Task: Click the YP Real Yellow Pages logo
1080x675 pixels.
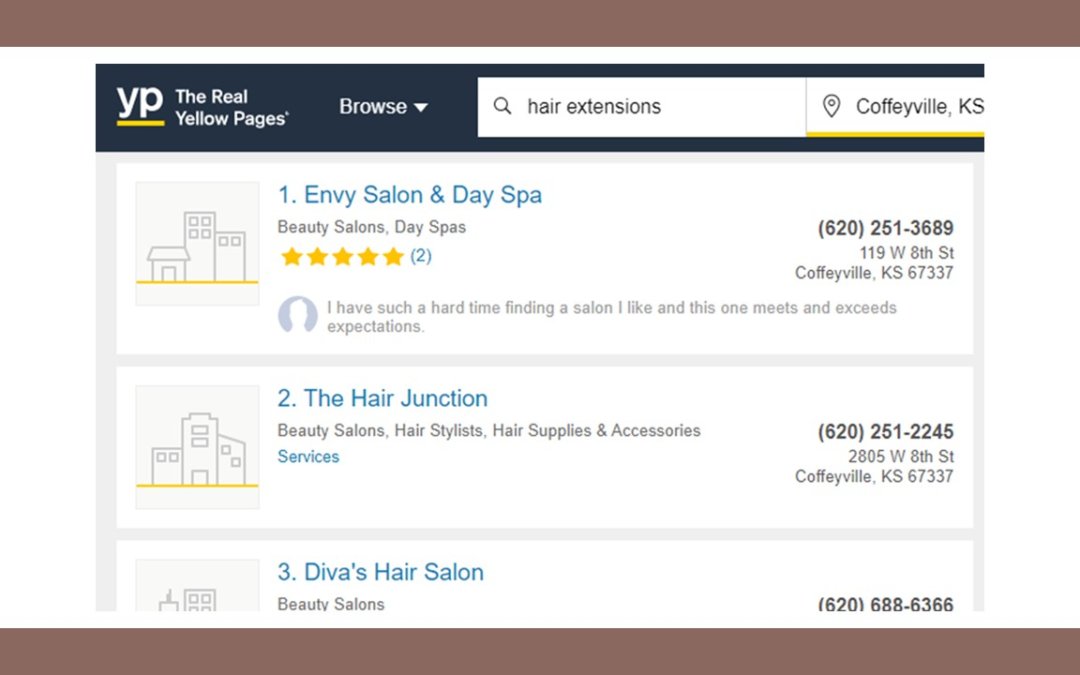Action: coord(202,107)
